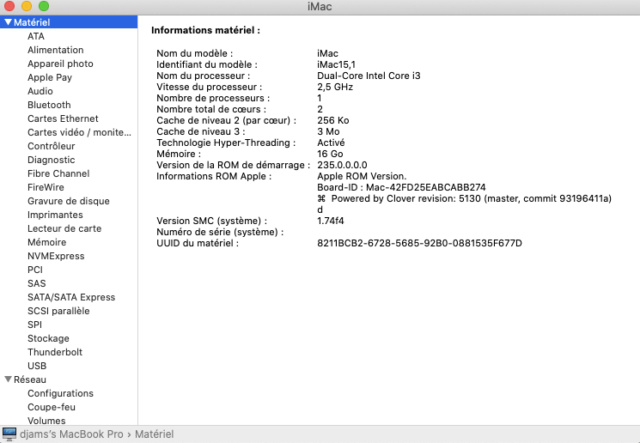Select Fibre Channel in the sidebar
This screenshot has width=640, height=443.
[x=58, y=174]
